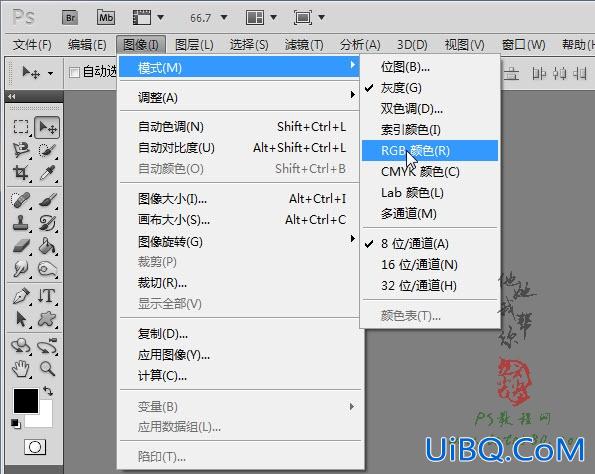The height and width of the screenshot is (474, 595).
Task: Click 位图(B)... bitmap mode entry
Action: click(430, 67)
